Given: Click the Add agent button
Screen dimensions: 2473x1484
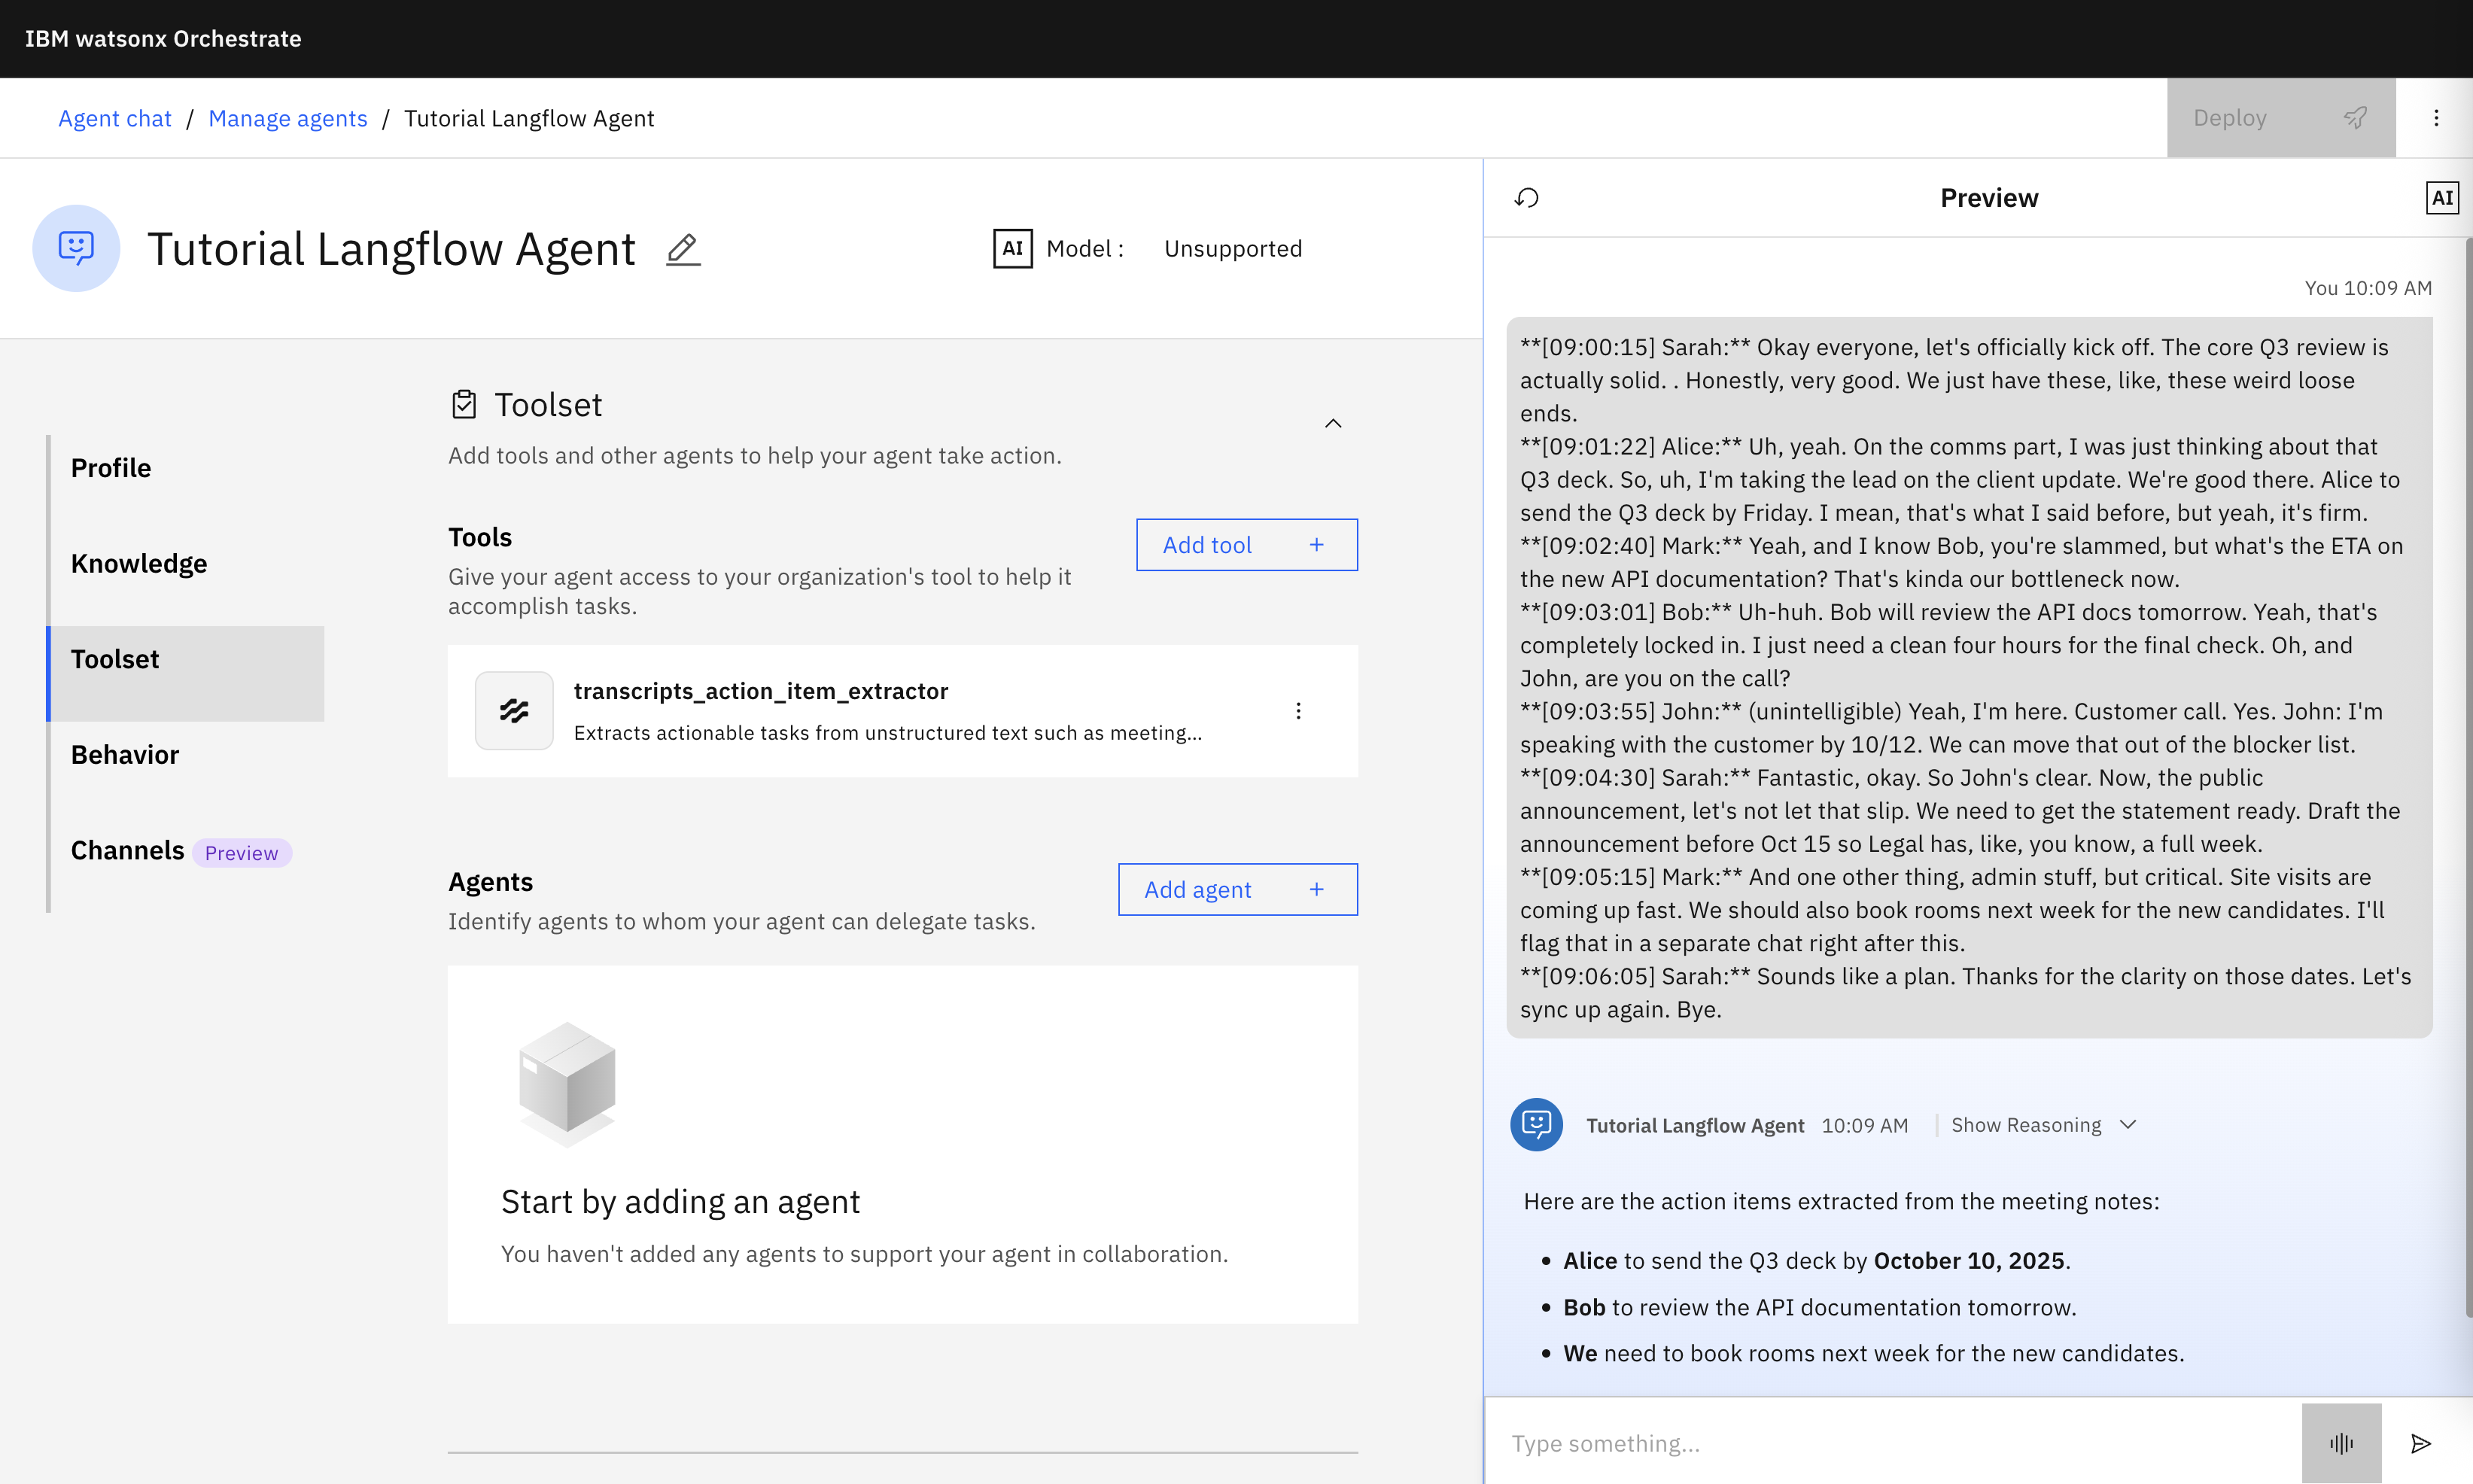Looking at the screenshot, I should (x=1237, y=889).
